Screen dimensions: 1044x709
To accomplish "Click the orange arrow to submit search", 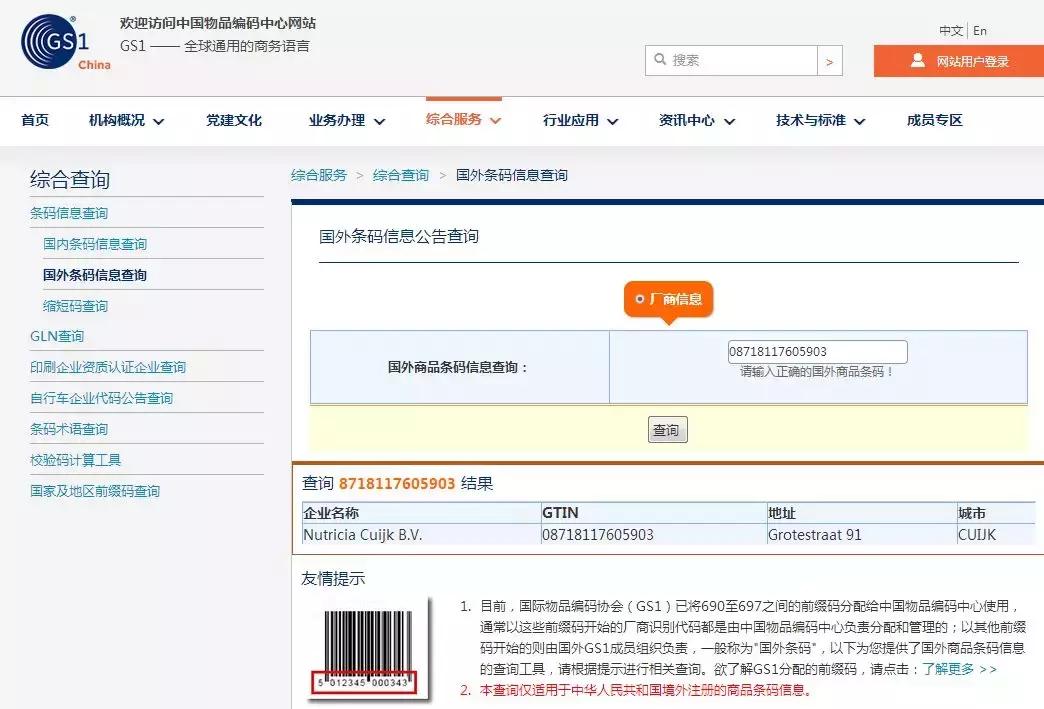I will (831, 60).
